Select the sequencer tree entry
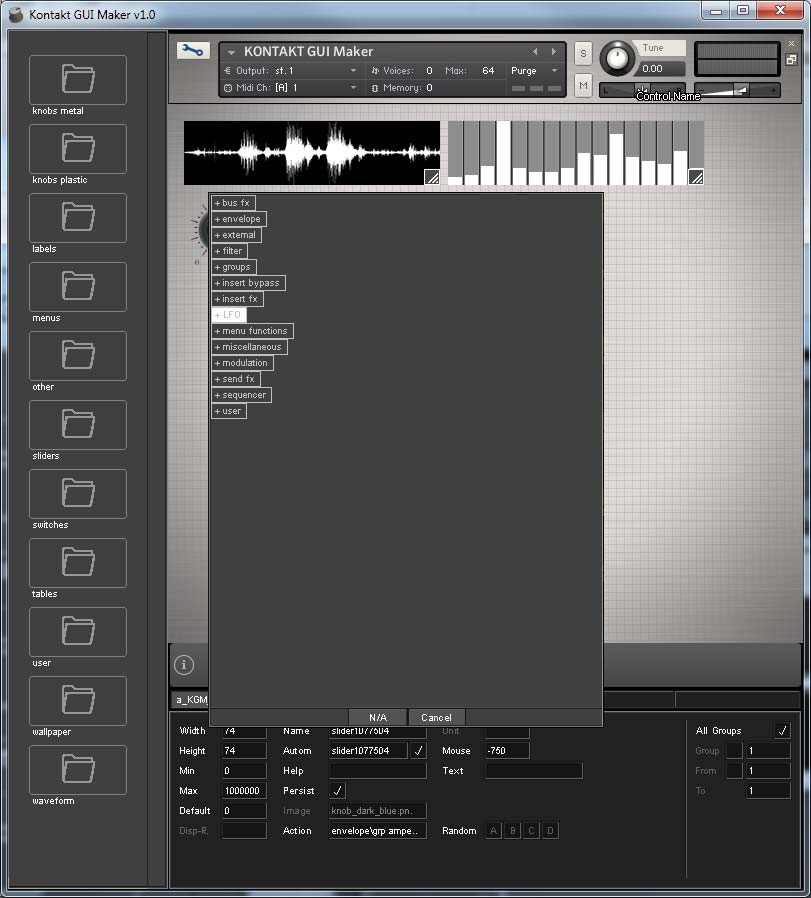Screen dimensions: 811x898 (x=244, y=395)
